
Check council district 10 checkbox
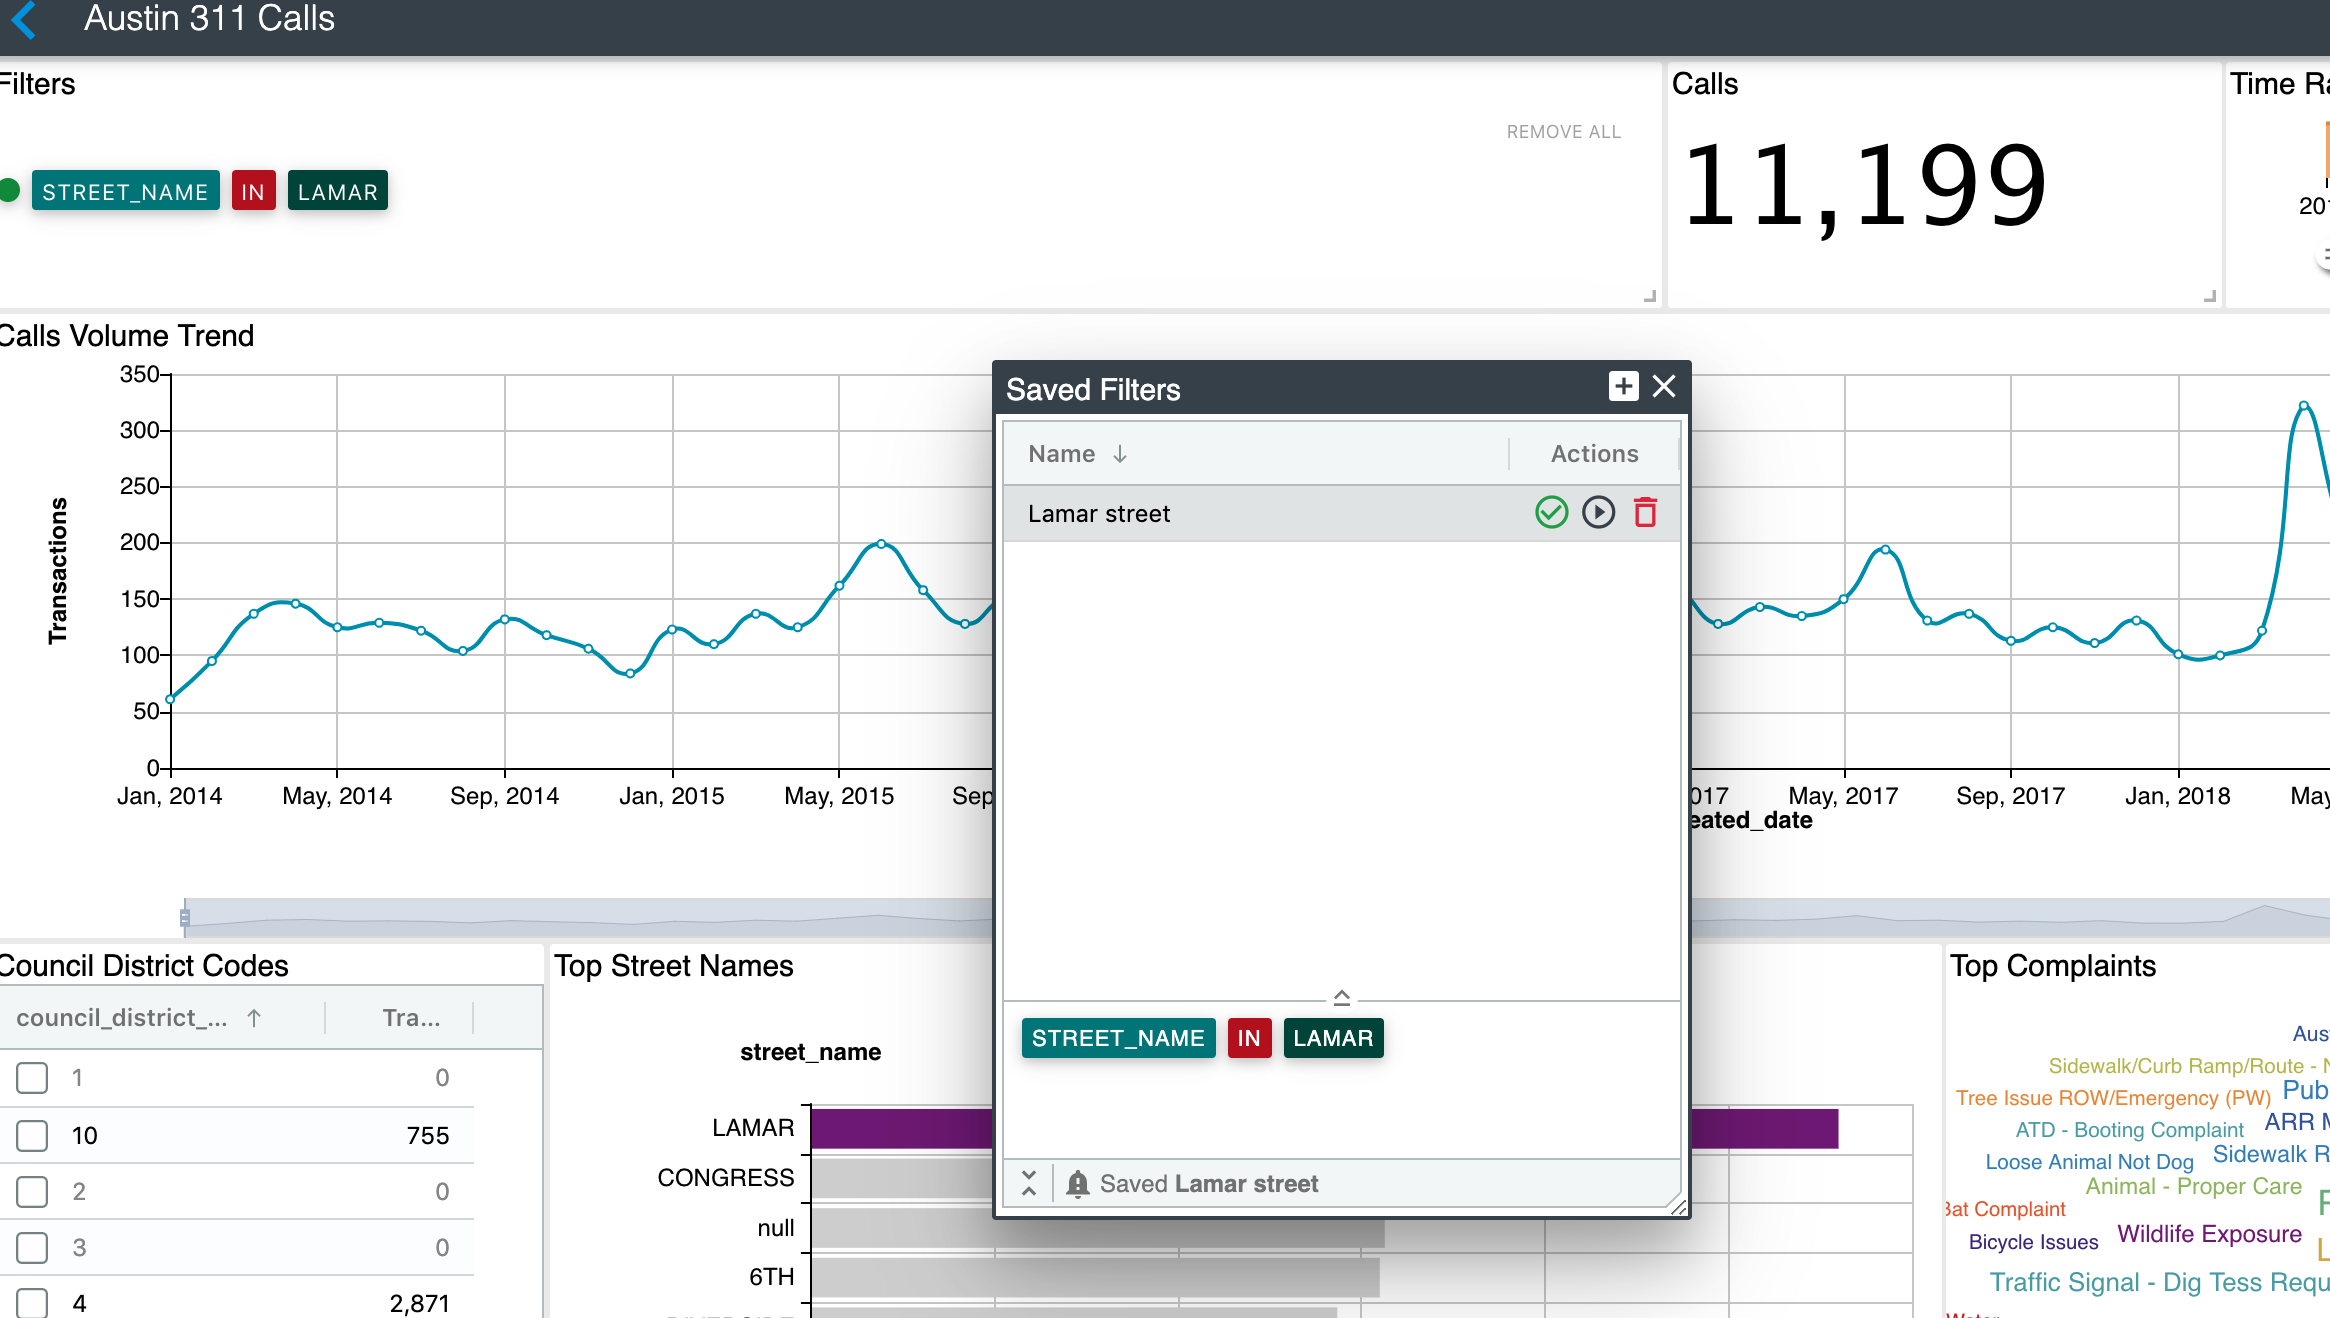click(x=32, y=1135)
